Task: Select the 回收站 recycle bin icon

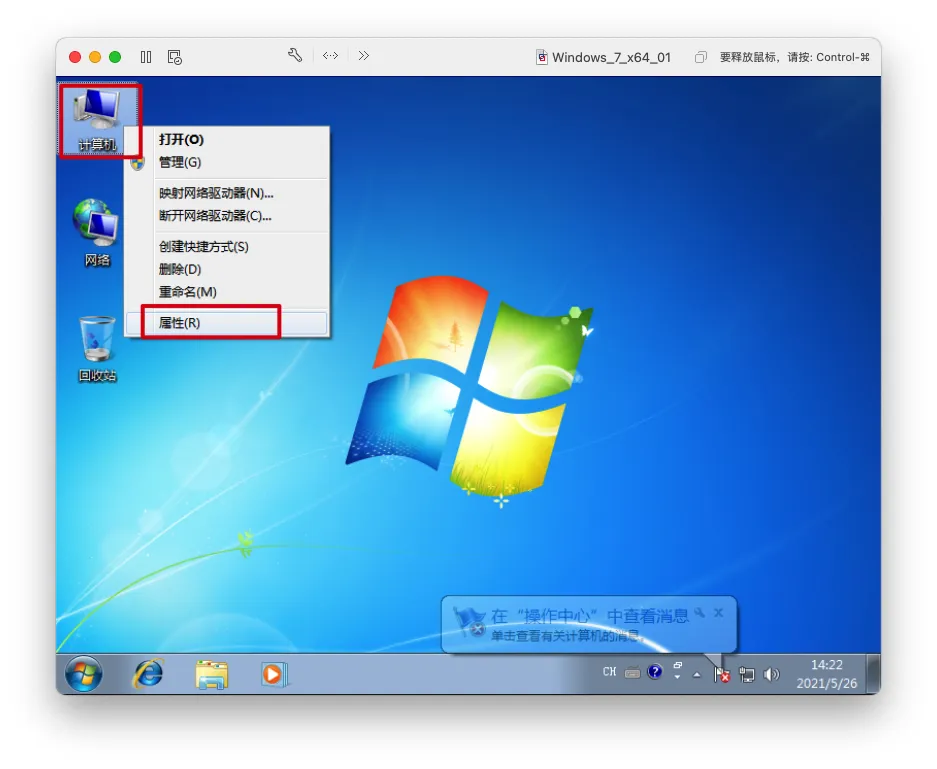Action: [97, 349]
